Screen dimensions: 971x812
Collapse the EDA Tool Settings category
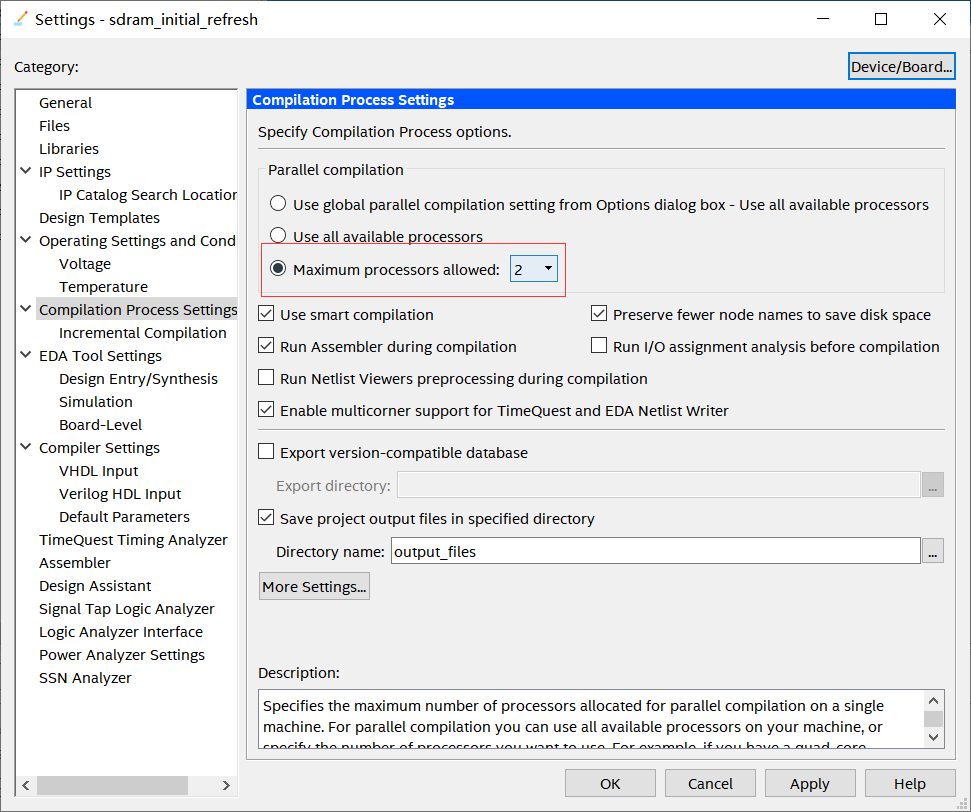click(25, 355)
